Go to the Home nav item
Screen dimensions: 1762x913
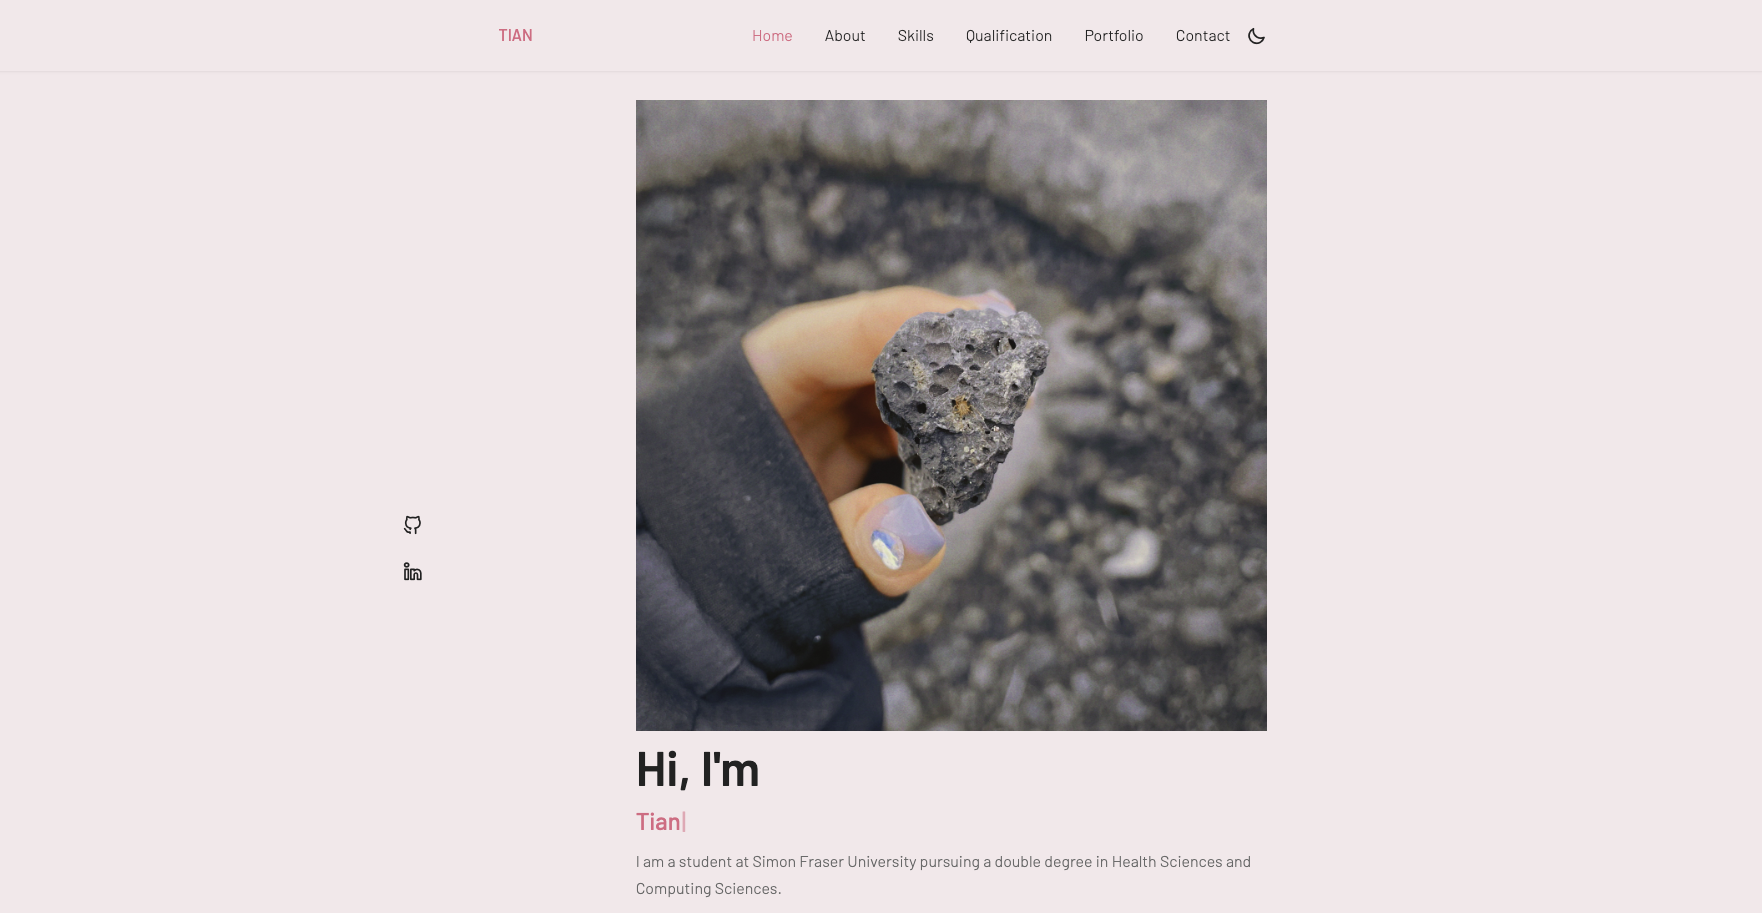(772, 36)
